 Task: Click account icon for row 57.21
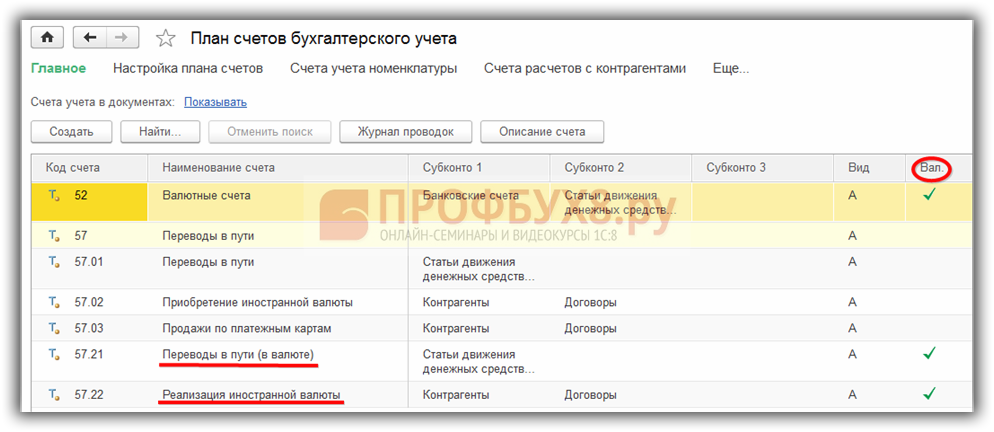pyautogui.click(x=54, y=354)
